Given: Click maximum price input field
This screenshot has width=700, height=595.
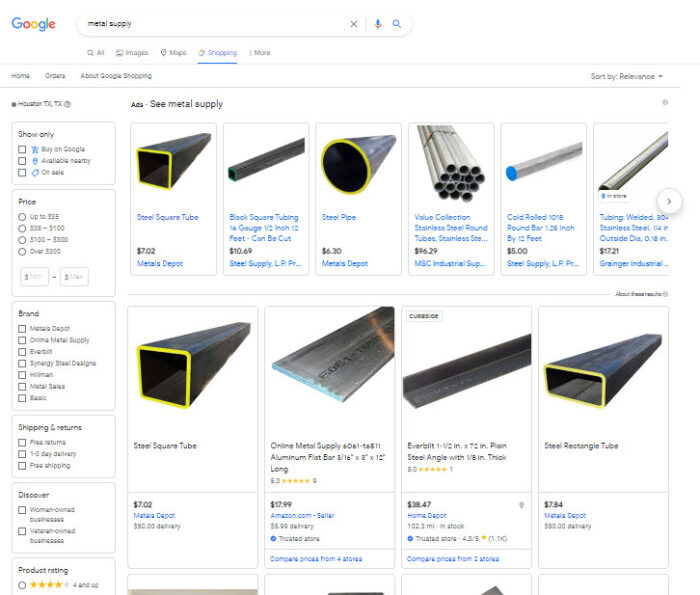Looking at the screenshot, I should click(x=74, y=277).
